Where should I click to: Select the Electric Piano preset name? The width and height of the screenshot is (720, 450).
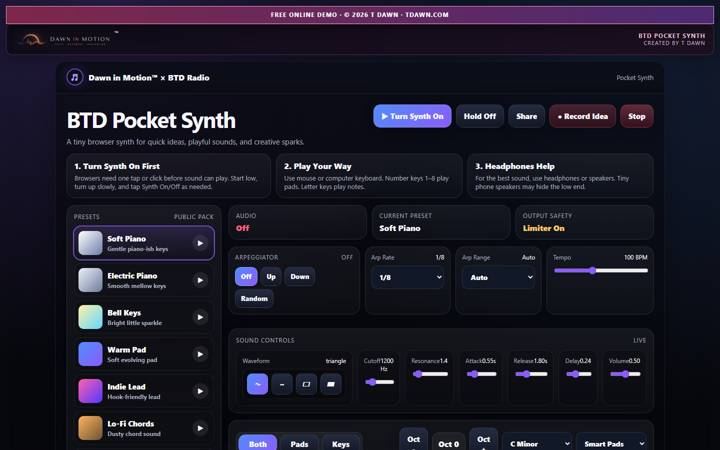point(132,276)
